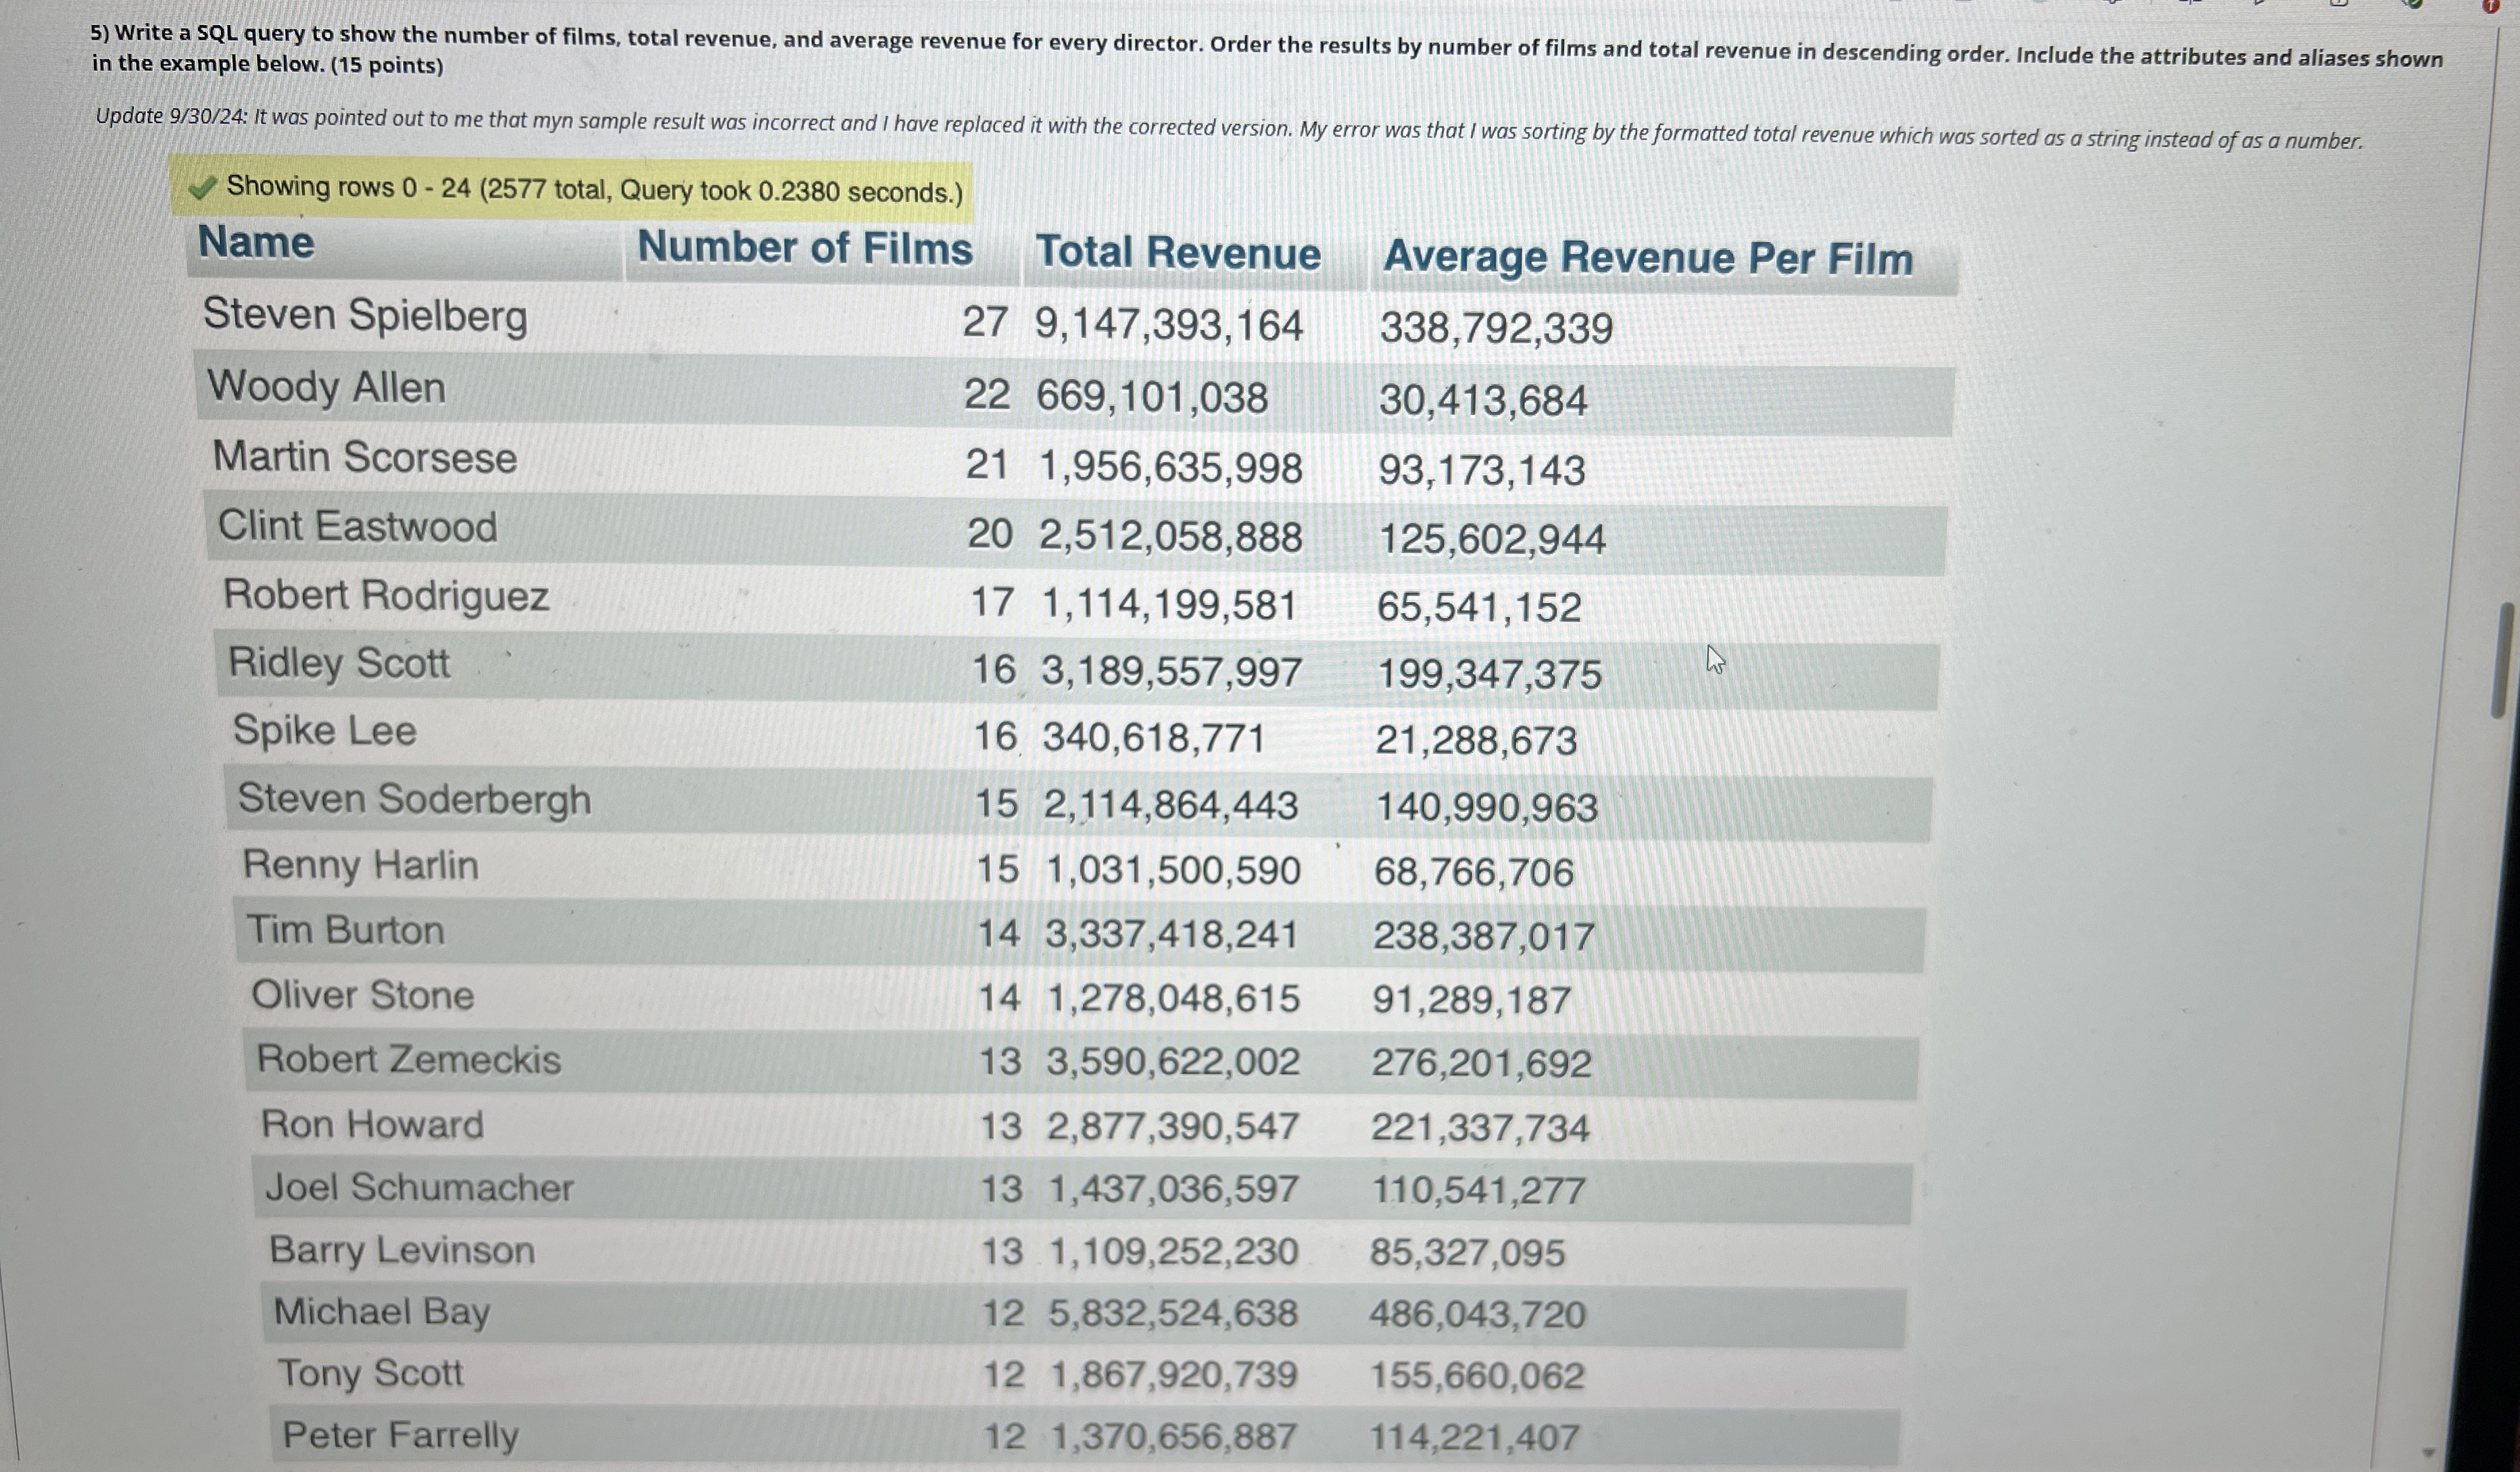2520x1472 pixels.
Task: Click the Total Revenue column header
Action: (x=1177, y=253)
